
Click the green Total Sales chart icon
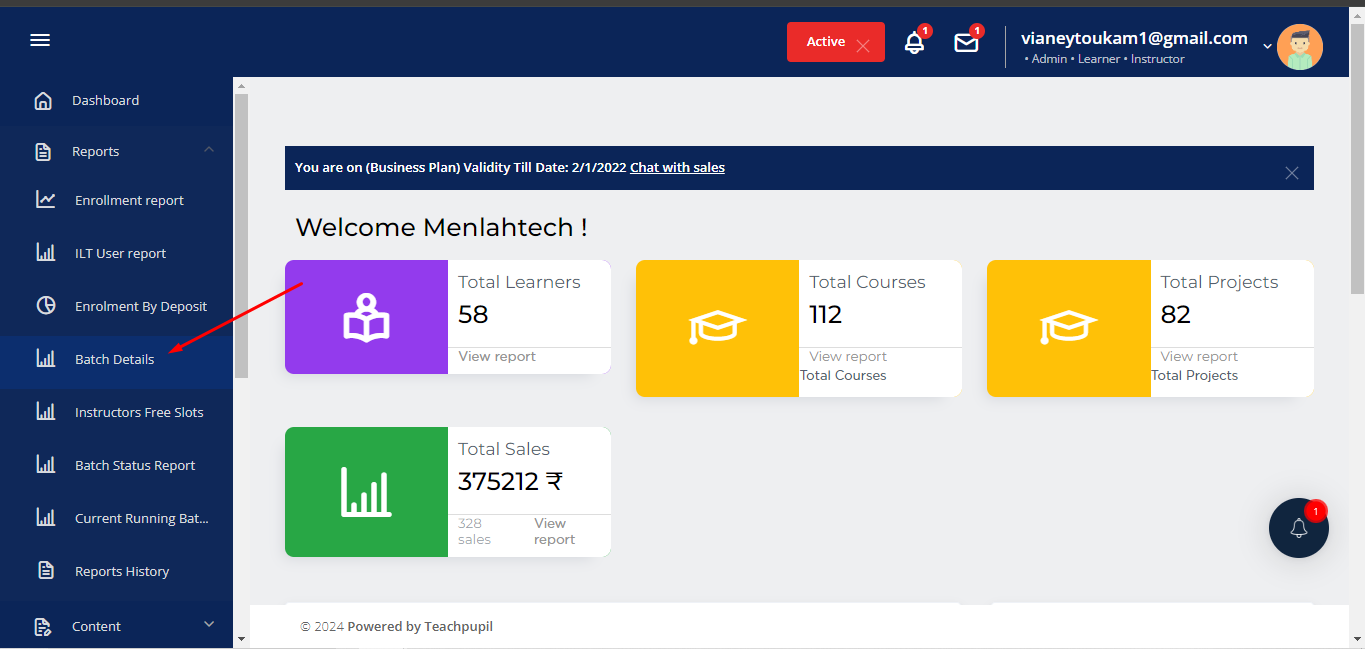point(366,492)
